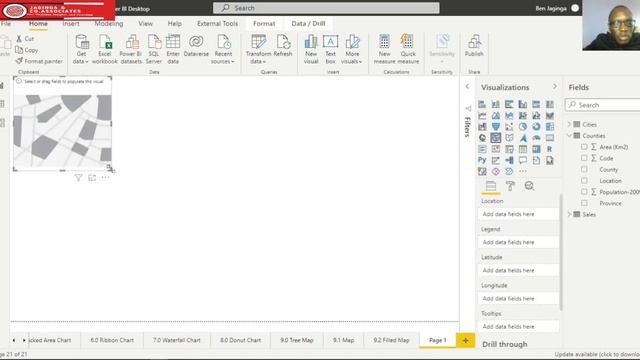Select the Filled map visual
Viewport: 640px width, 360px height.
tap(496, 138)
